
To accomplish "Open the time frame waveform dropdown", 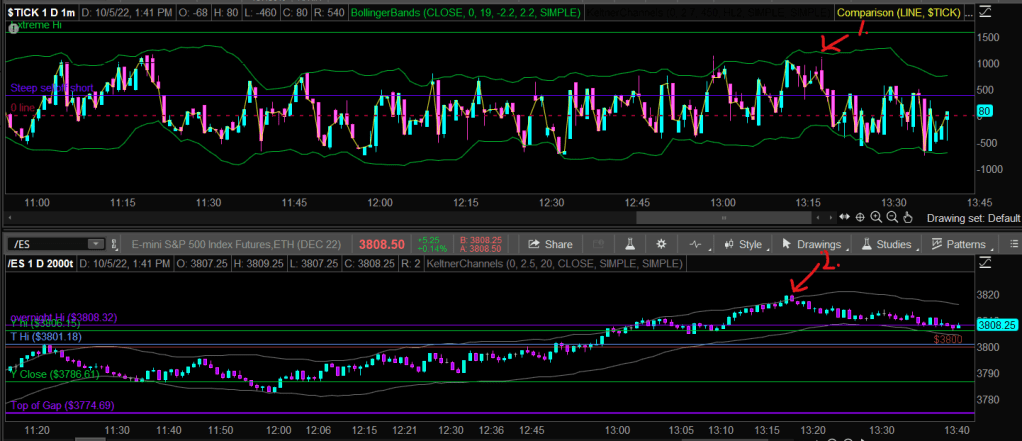I will 696,244.
